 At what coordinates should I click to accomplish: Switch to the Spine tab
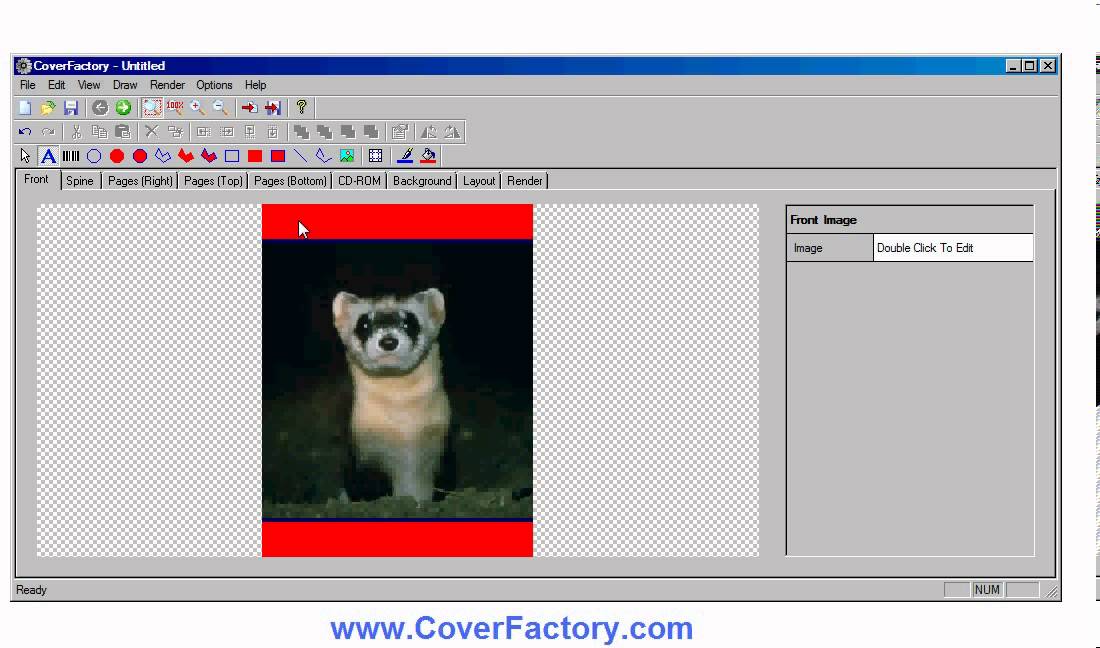tap(80, 181)
